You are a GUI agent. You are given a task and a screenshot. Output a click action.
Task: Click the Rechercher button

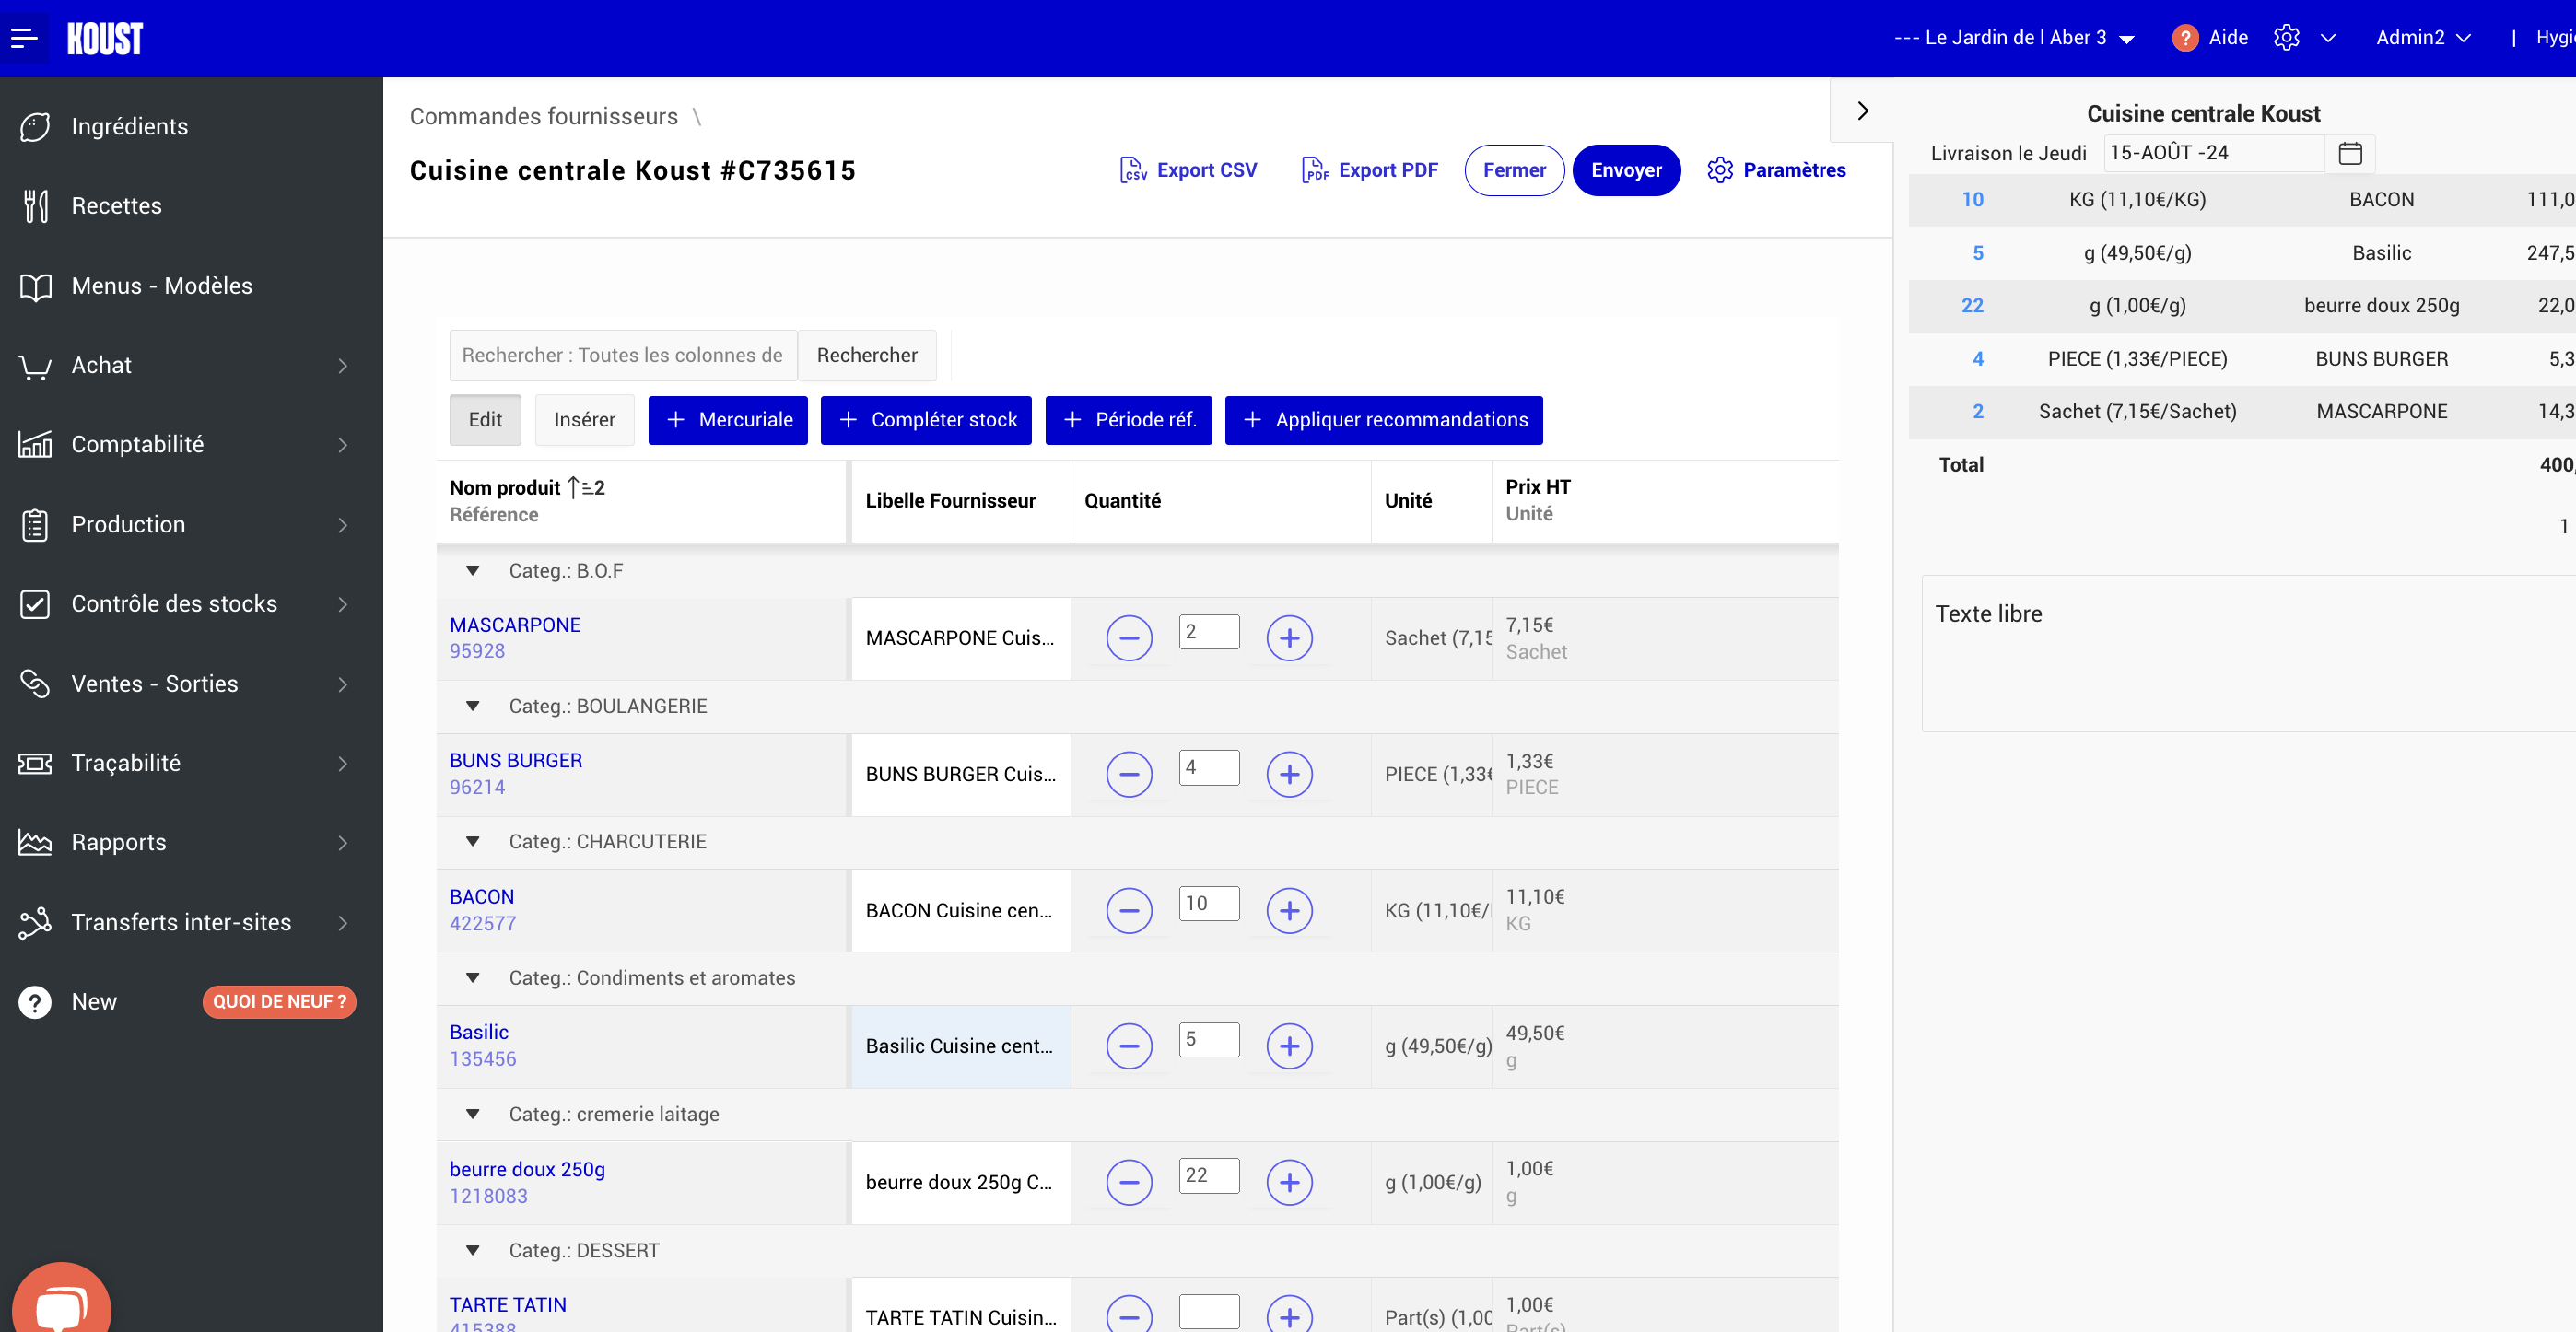coord(867,356)
